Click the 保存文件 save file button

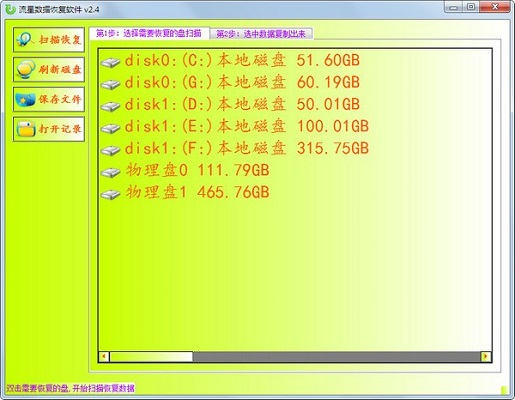point(49,99)
